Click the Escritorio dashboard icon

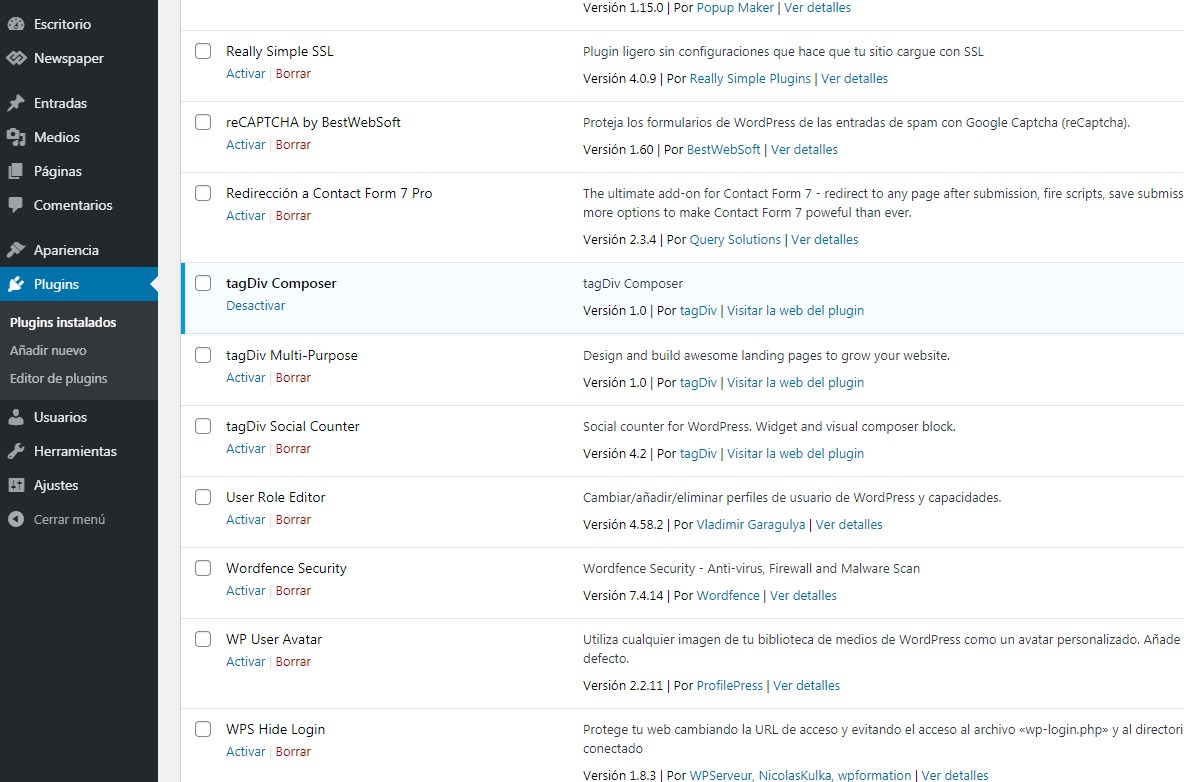[x=16, y=24]
